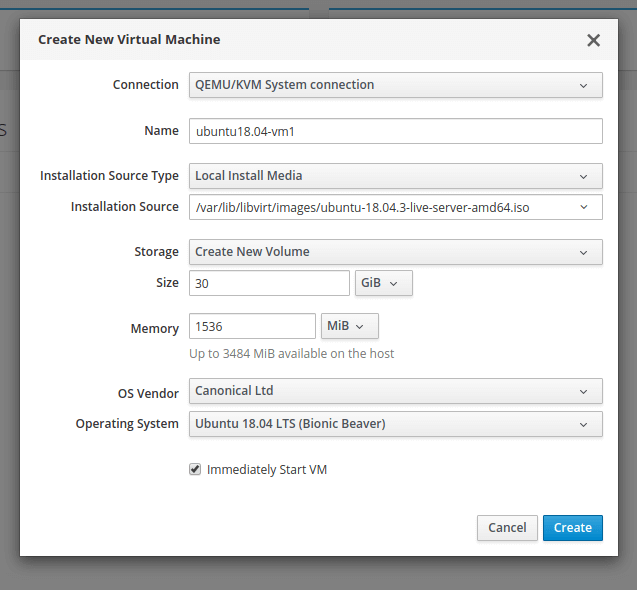Viewport: 637px width, 590px height.
Task: Click the storage Size input field
Action: click(x=269, y=283)
